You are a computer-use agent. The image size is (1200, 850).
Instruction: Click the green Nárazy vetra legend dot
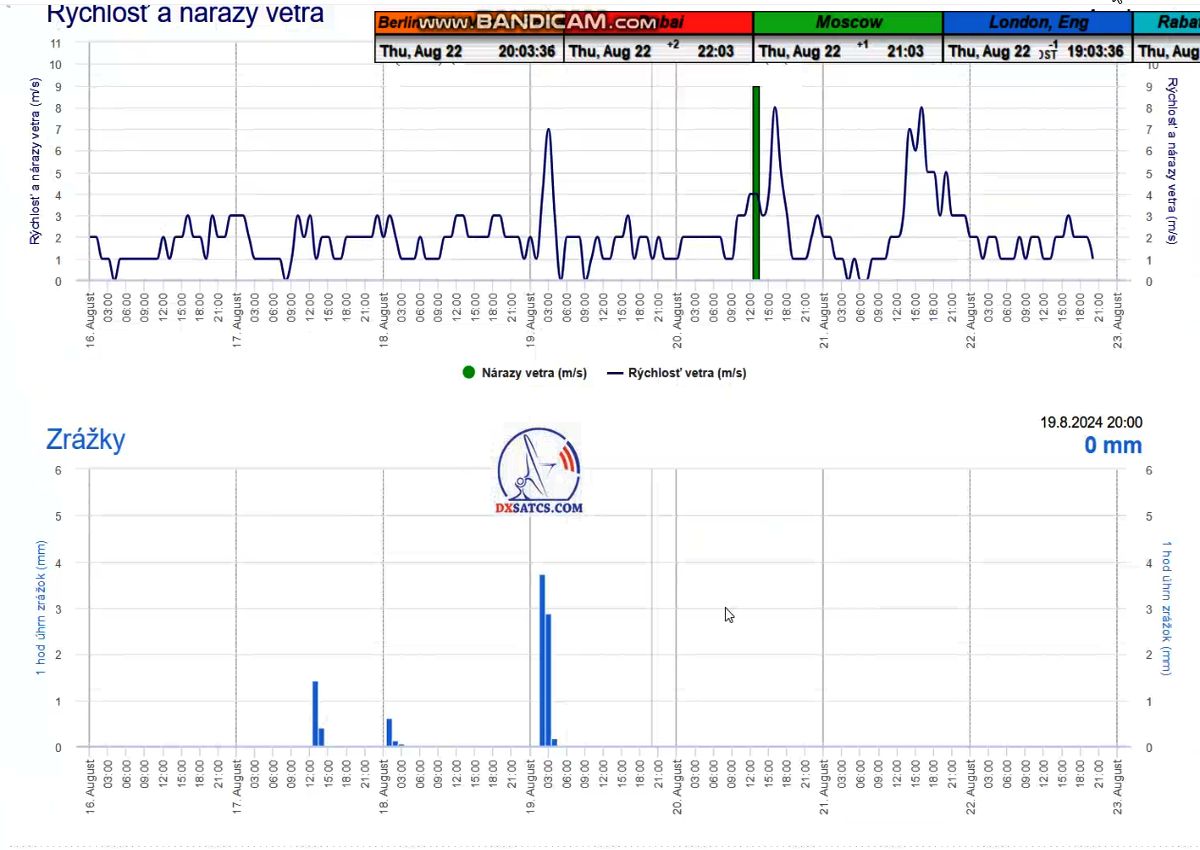(468, 373)
